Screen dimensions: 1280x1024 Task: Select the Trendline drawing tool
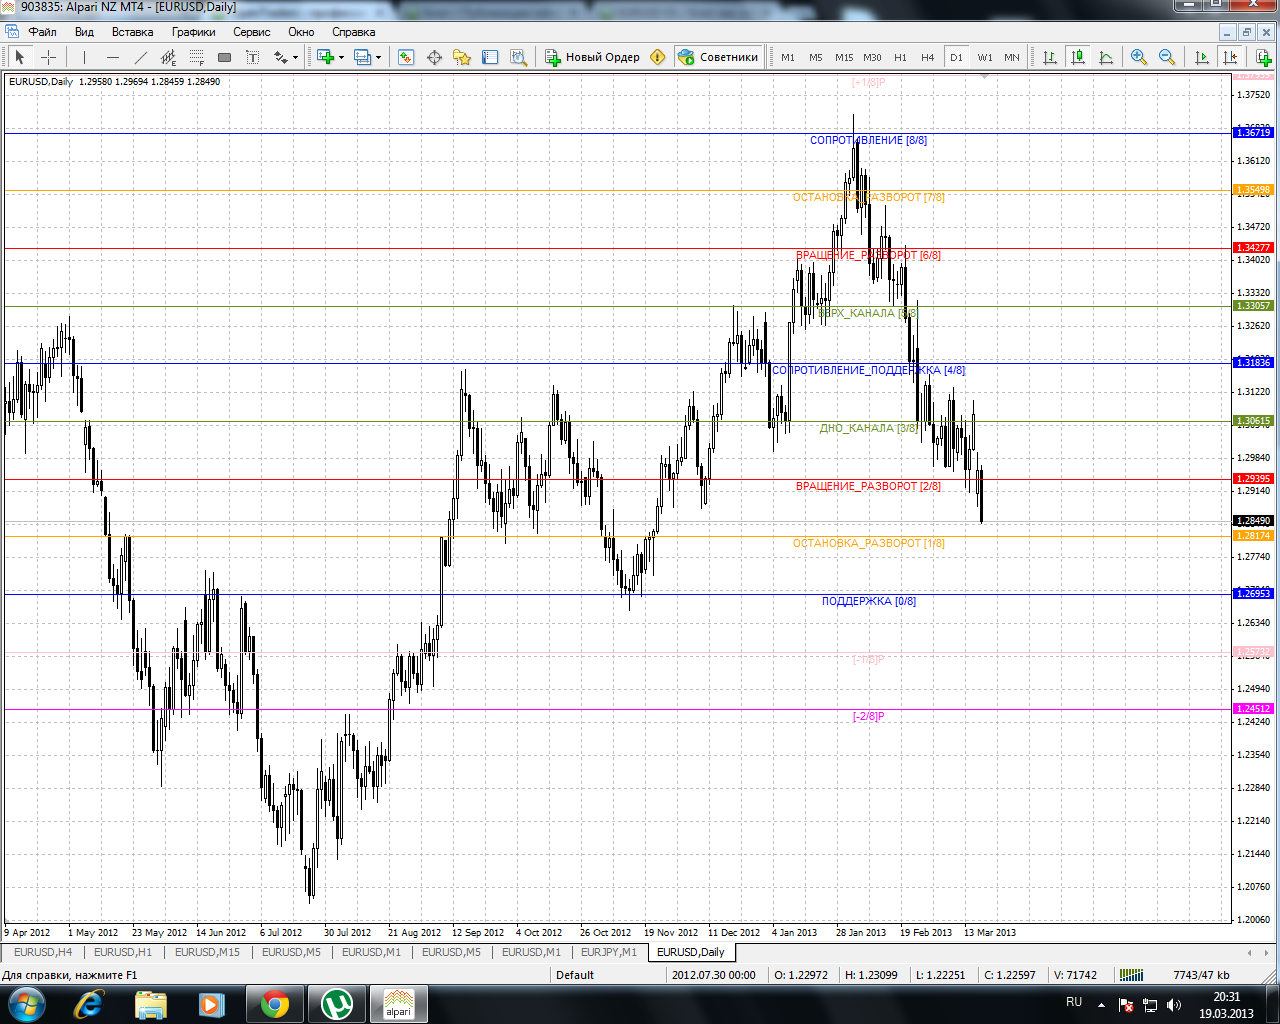click(140, 57)
